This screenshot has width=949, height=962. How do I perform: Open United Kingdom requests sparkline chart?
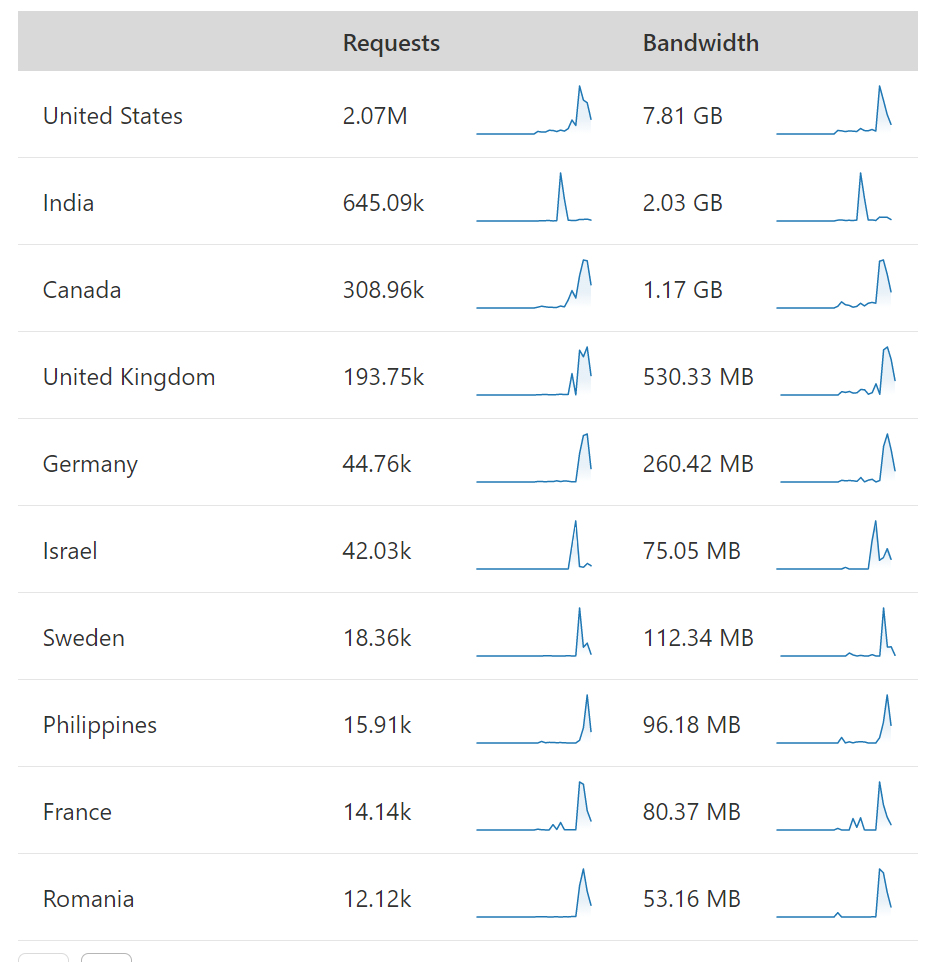(534, 371)
